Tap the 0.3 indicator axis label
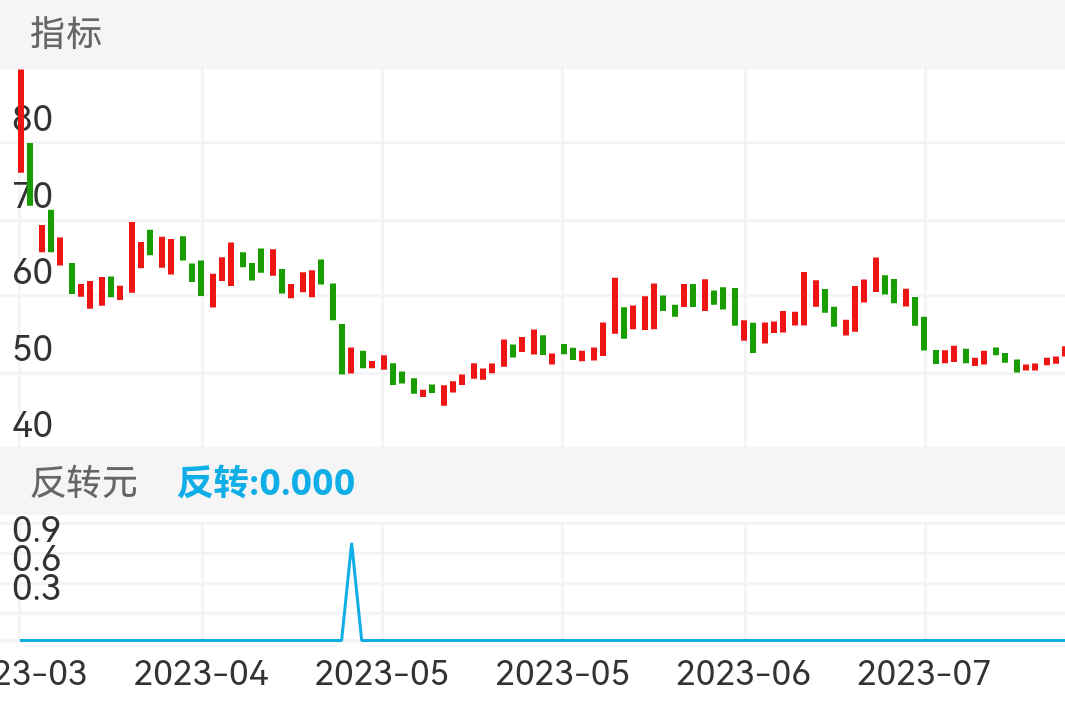This screenshot has height=708, width=1065. (x=36, y=588)
